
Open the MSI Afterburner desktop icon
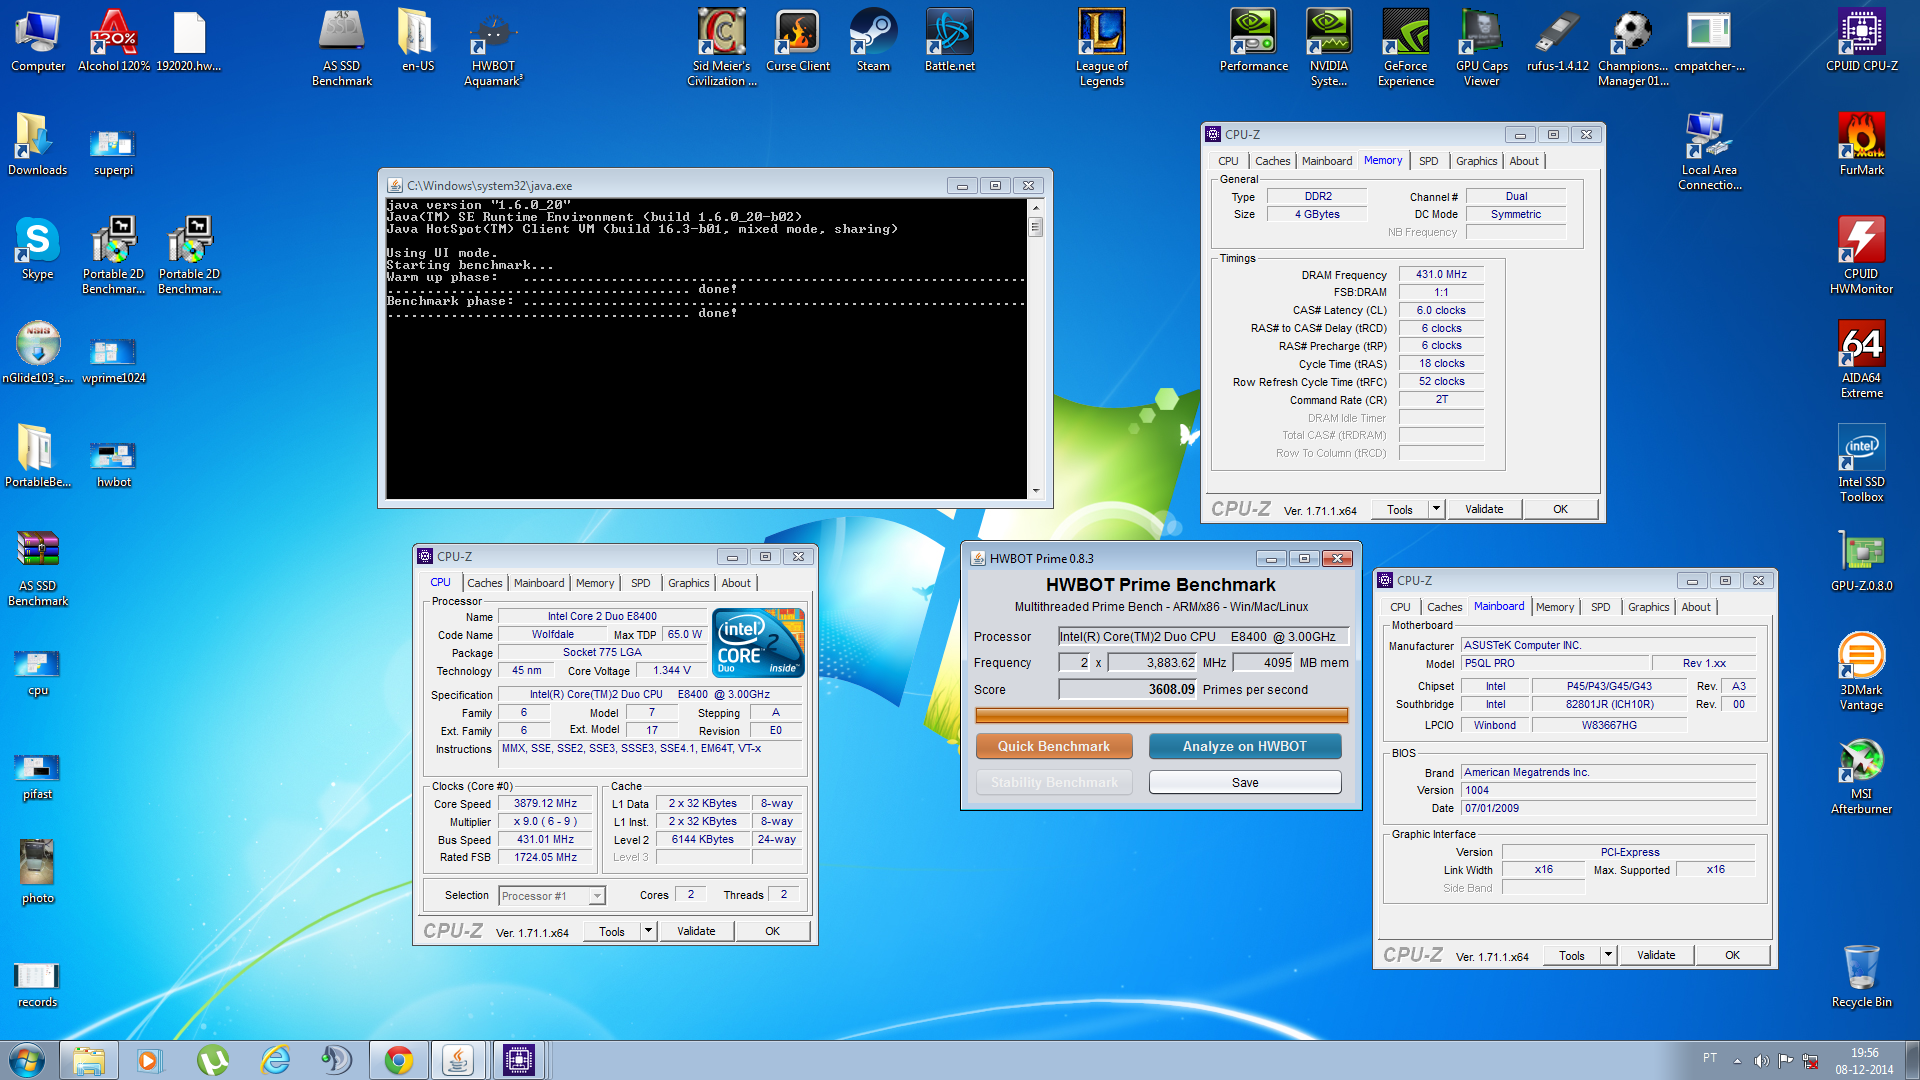click(1861, 775)
